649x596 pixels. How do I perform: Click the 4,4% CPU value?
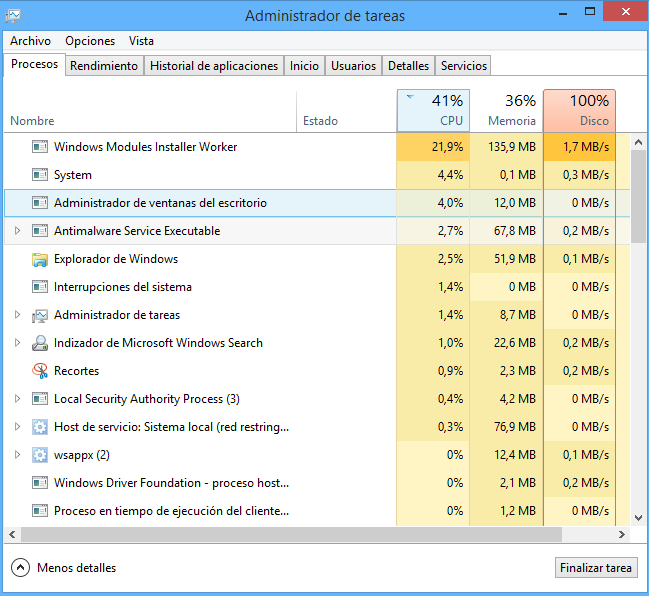tap(450, 175)
